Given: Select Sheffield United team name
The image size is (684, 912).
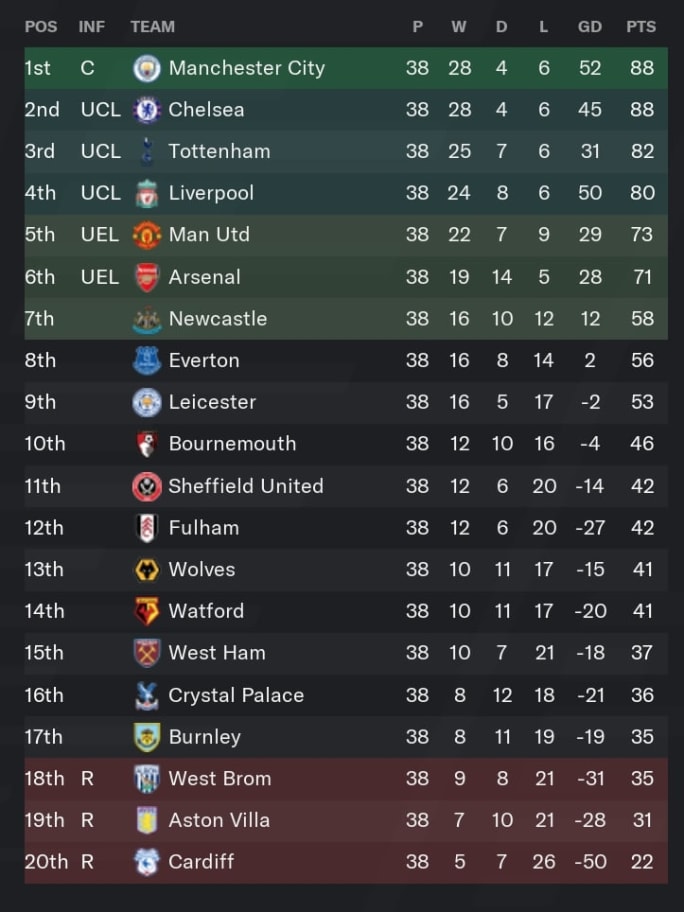Looking at the screenshot, I should 245,486.
